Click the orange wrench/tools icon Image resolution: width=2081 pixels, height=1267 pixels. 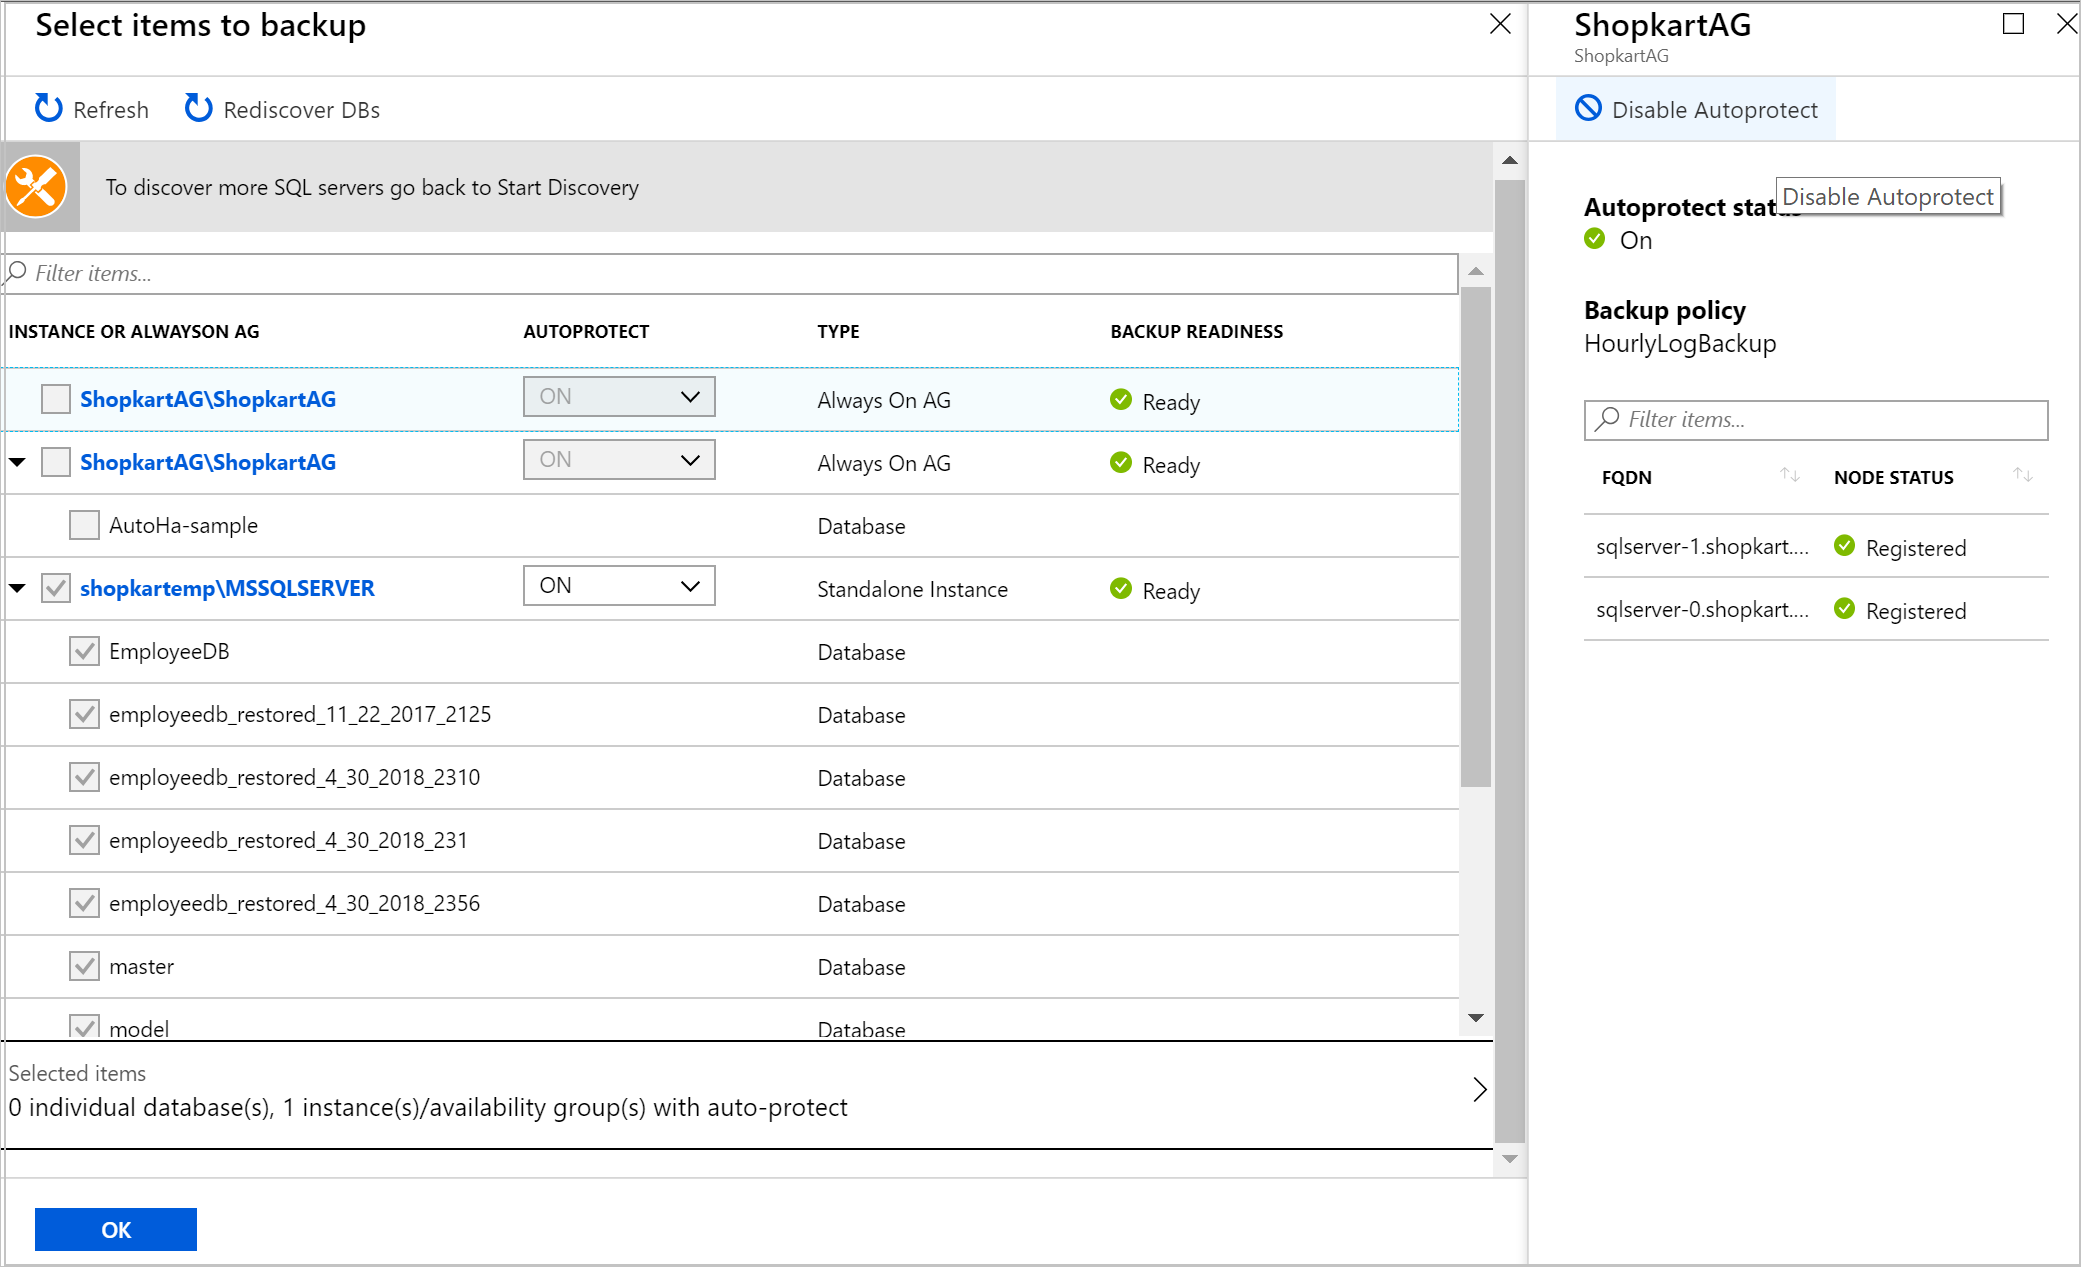37,186
